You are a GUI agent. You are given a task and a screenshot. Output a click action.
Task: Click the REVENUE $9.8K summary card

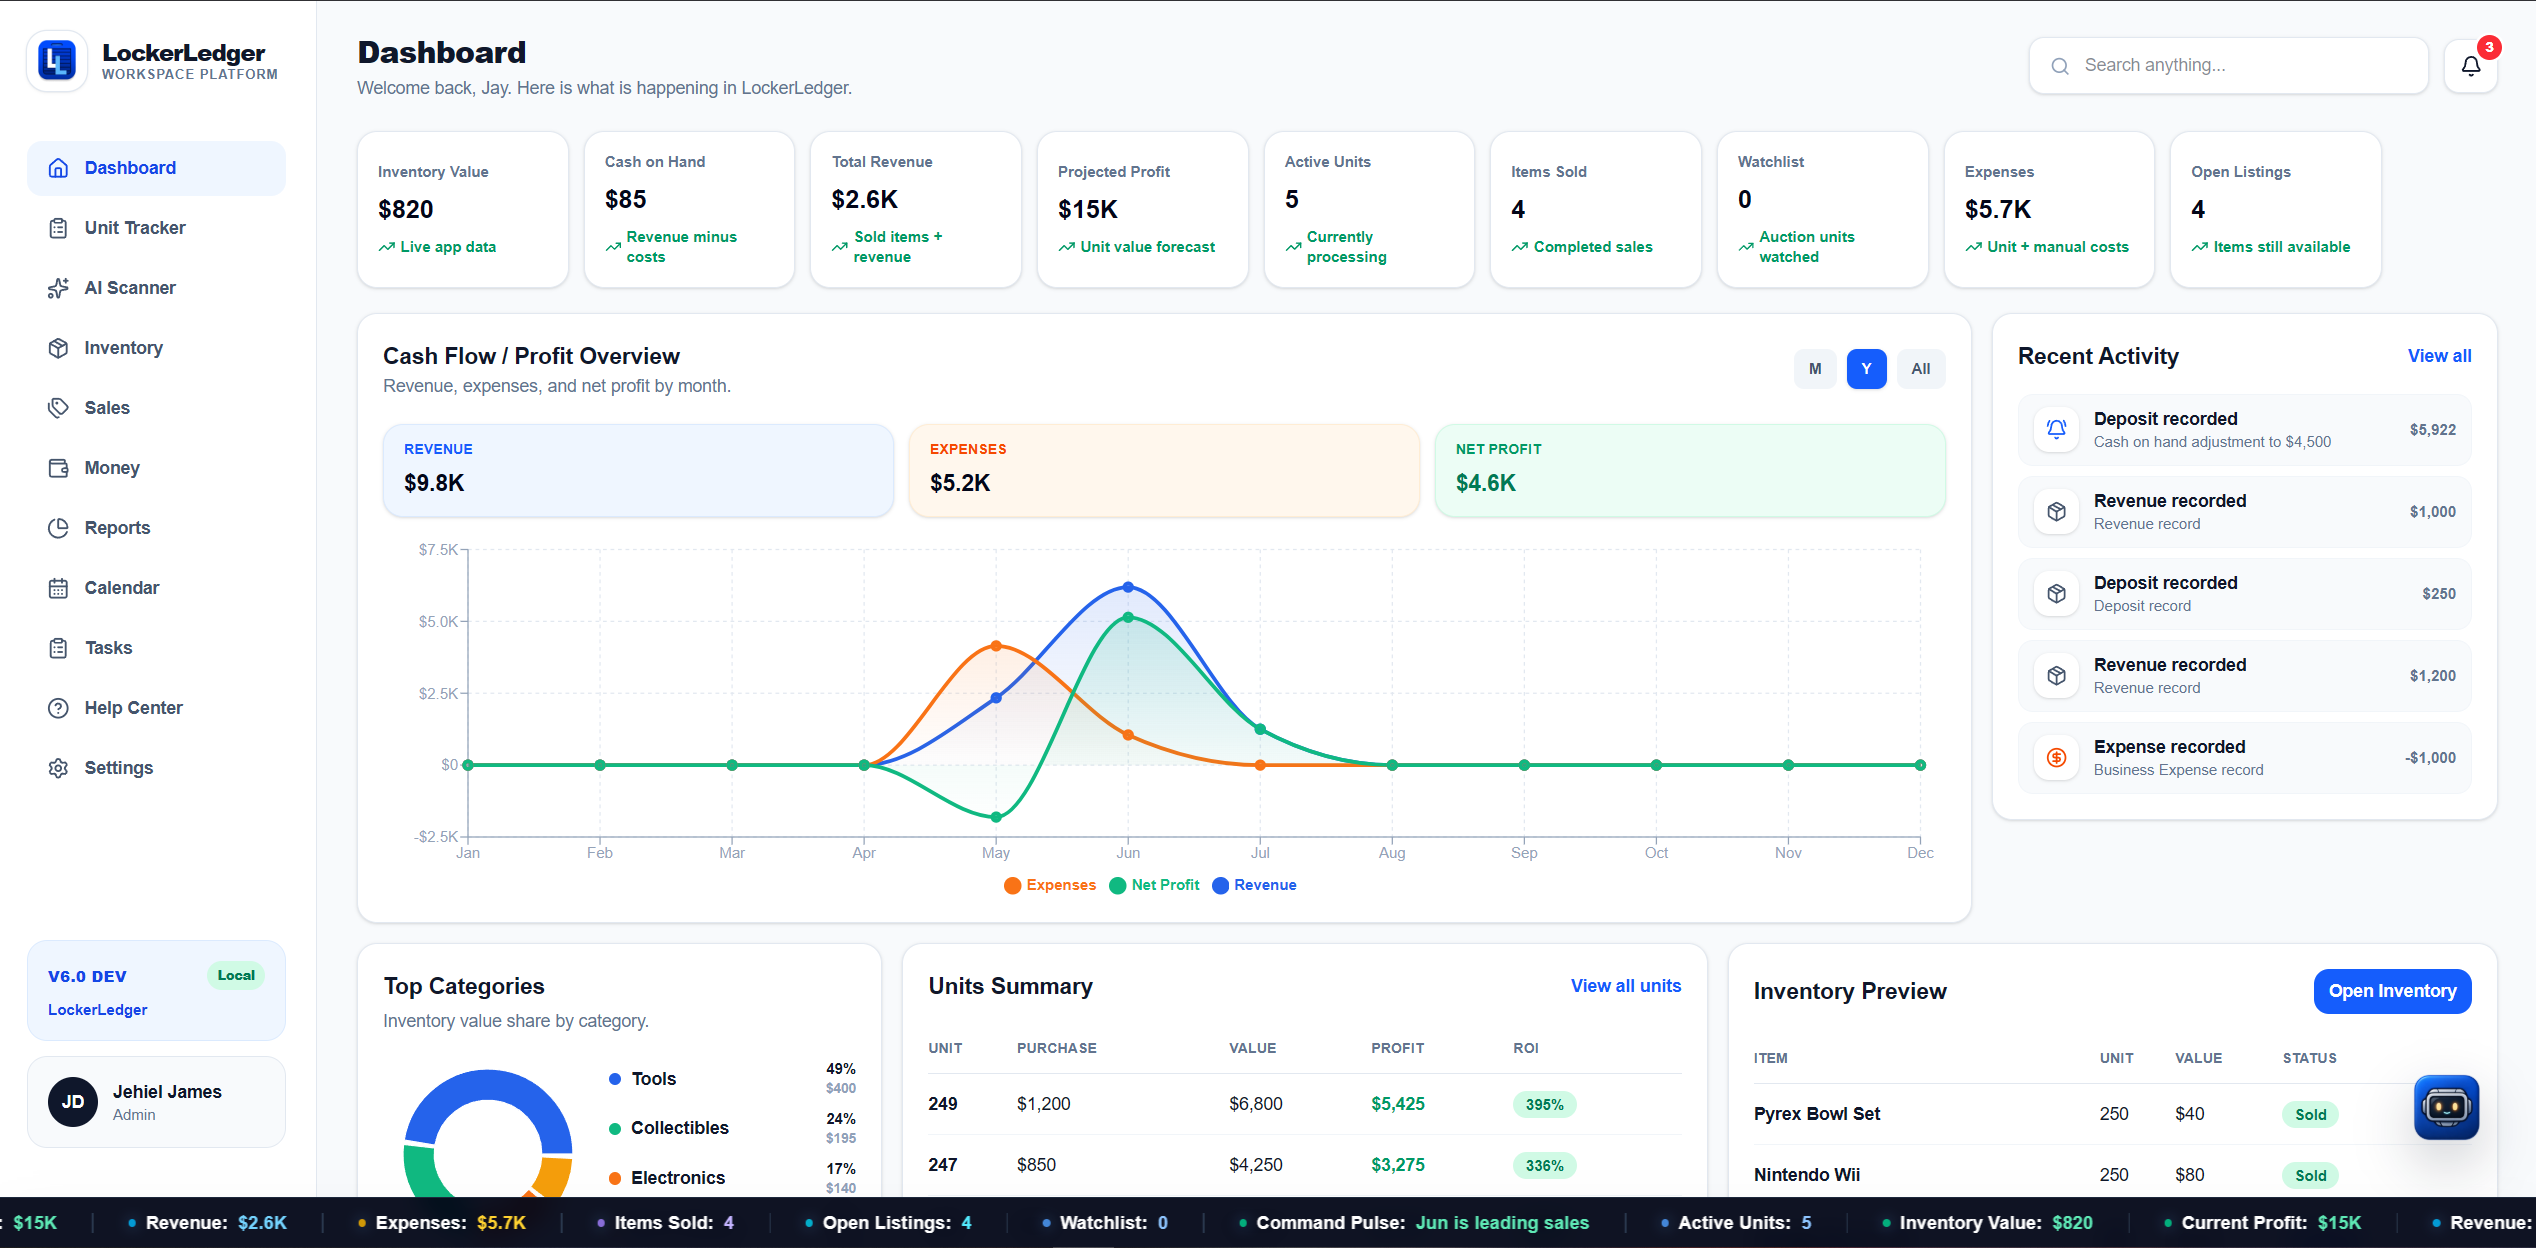click(x=638, y=470)
